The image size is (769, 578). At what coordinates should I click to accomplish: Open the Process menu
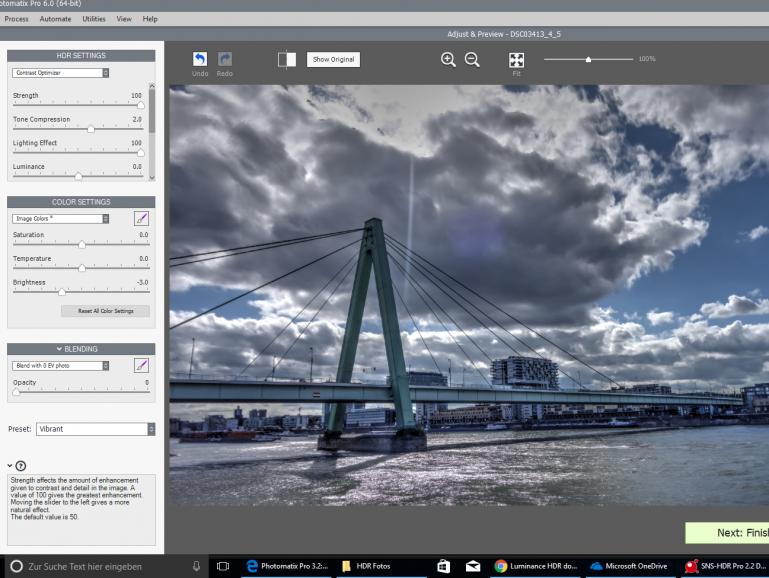click(x=16, y=19)
